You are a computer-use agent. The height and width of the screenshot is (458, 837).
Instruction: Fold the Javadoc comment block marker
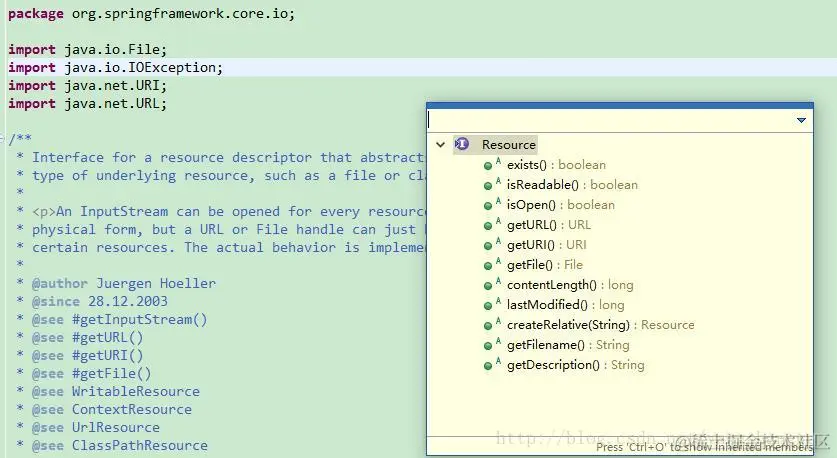click(x=3, y=138)
